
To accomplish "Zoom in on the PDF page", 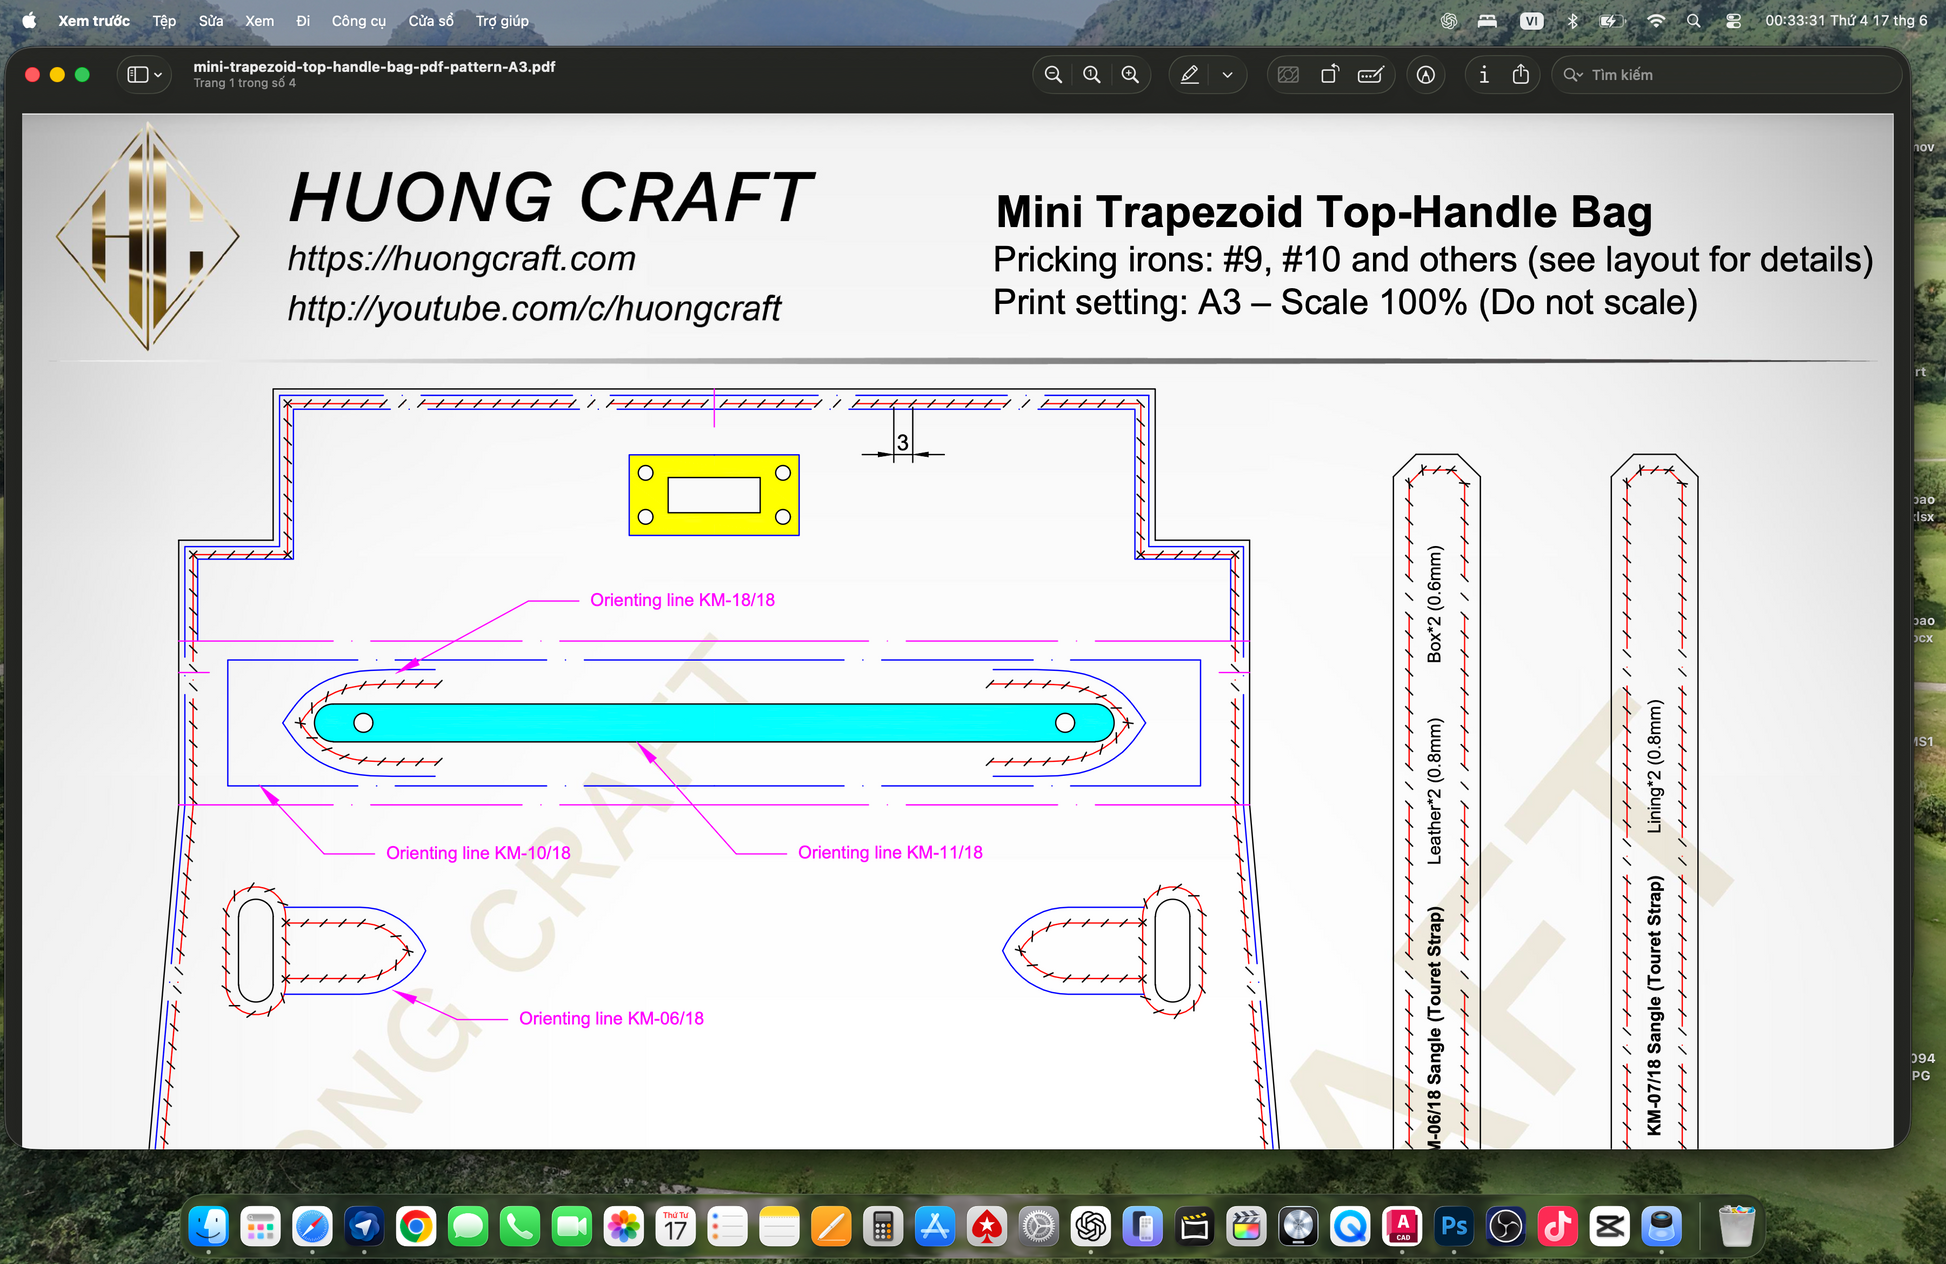I will [1130, 75].
